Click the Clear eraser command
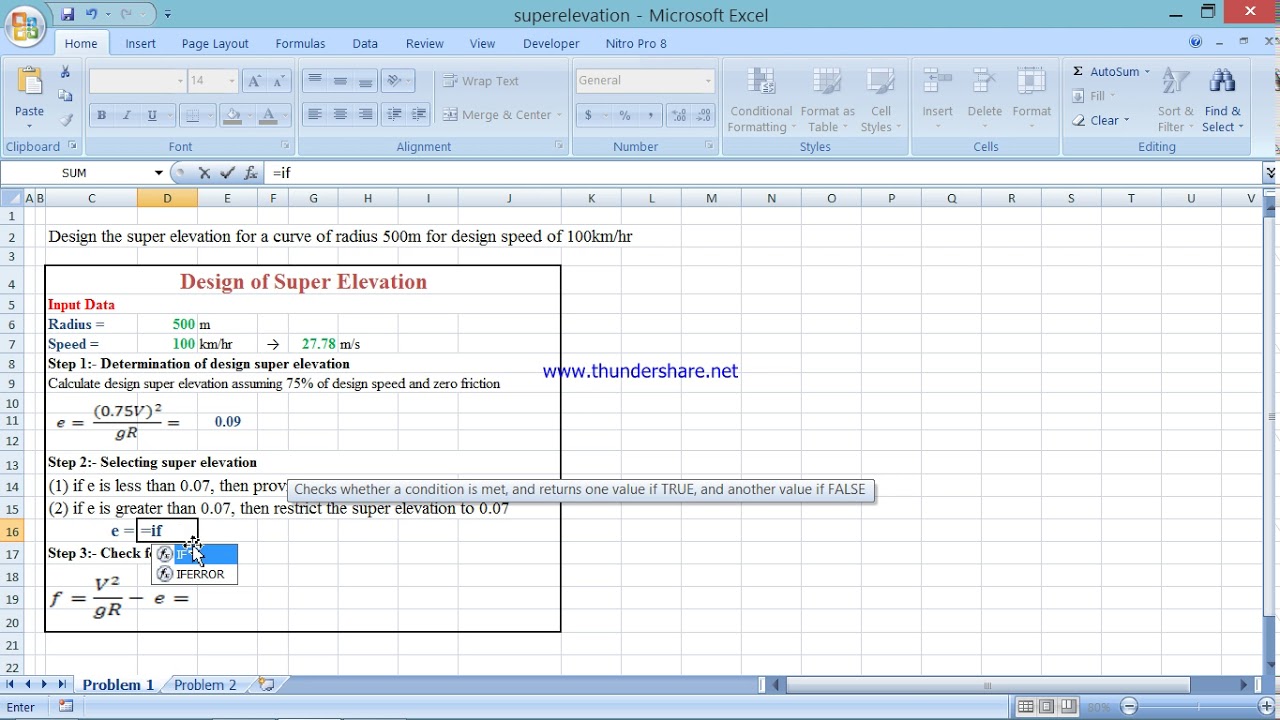 (x=1100, y=120)
